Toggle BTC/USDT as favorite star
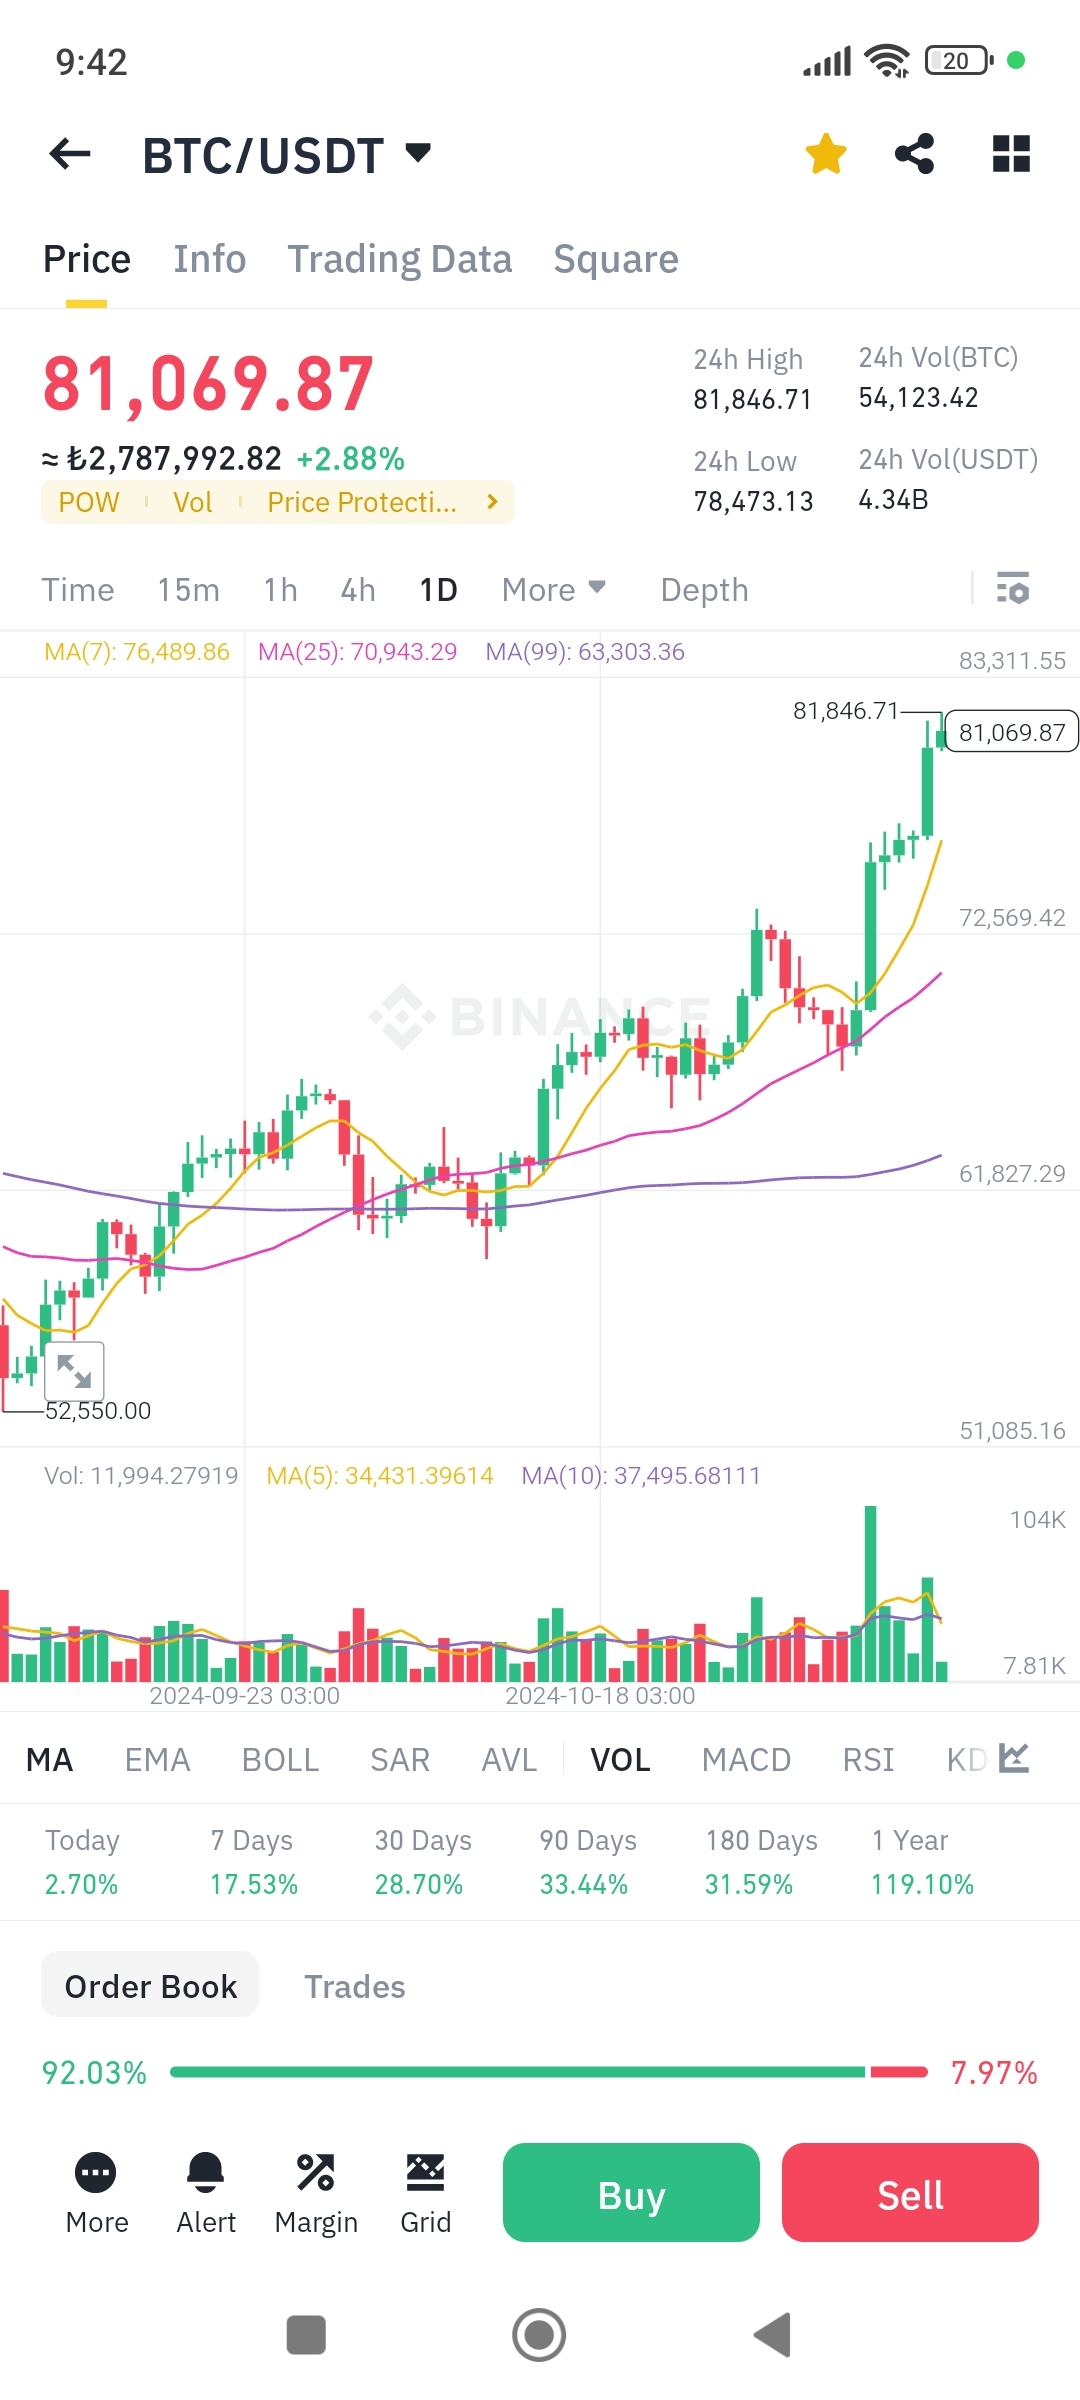This screenshot has height=2400, width=1080. [x=824, y=153]
